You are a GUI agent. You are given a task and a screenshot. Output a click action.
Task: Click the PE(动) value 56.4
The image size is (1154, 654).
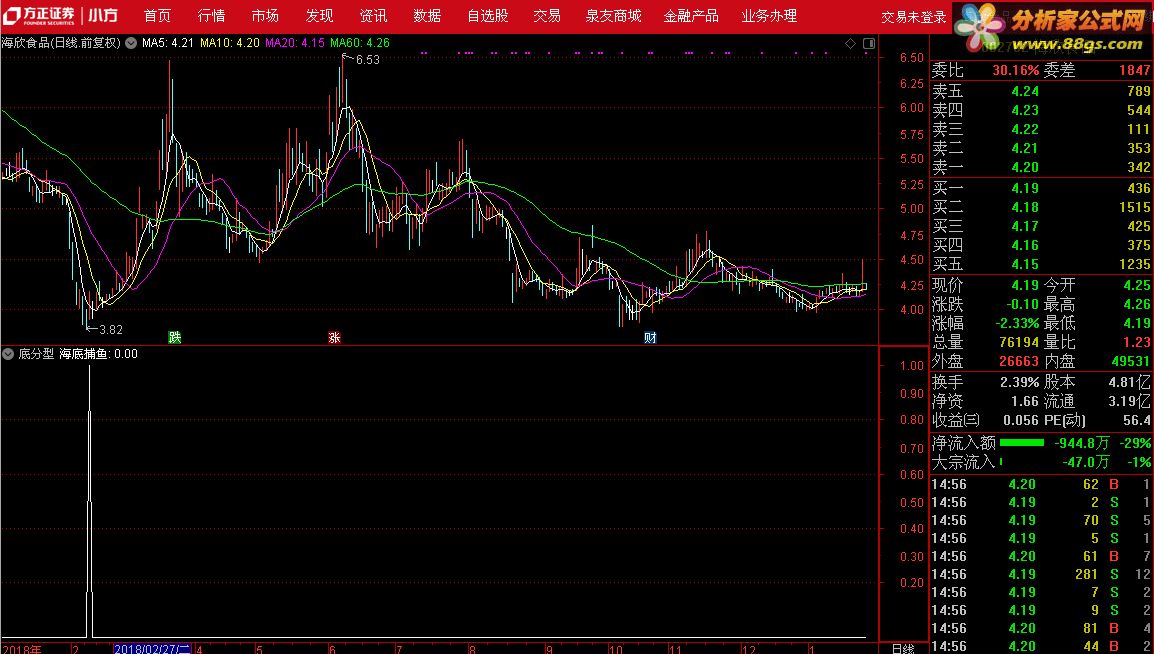pyautogui.click(x=1137, y=421)
